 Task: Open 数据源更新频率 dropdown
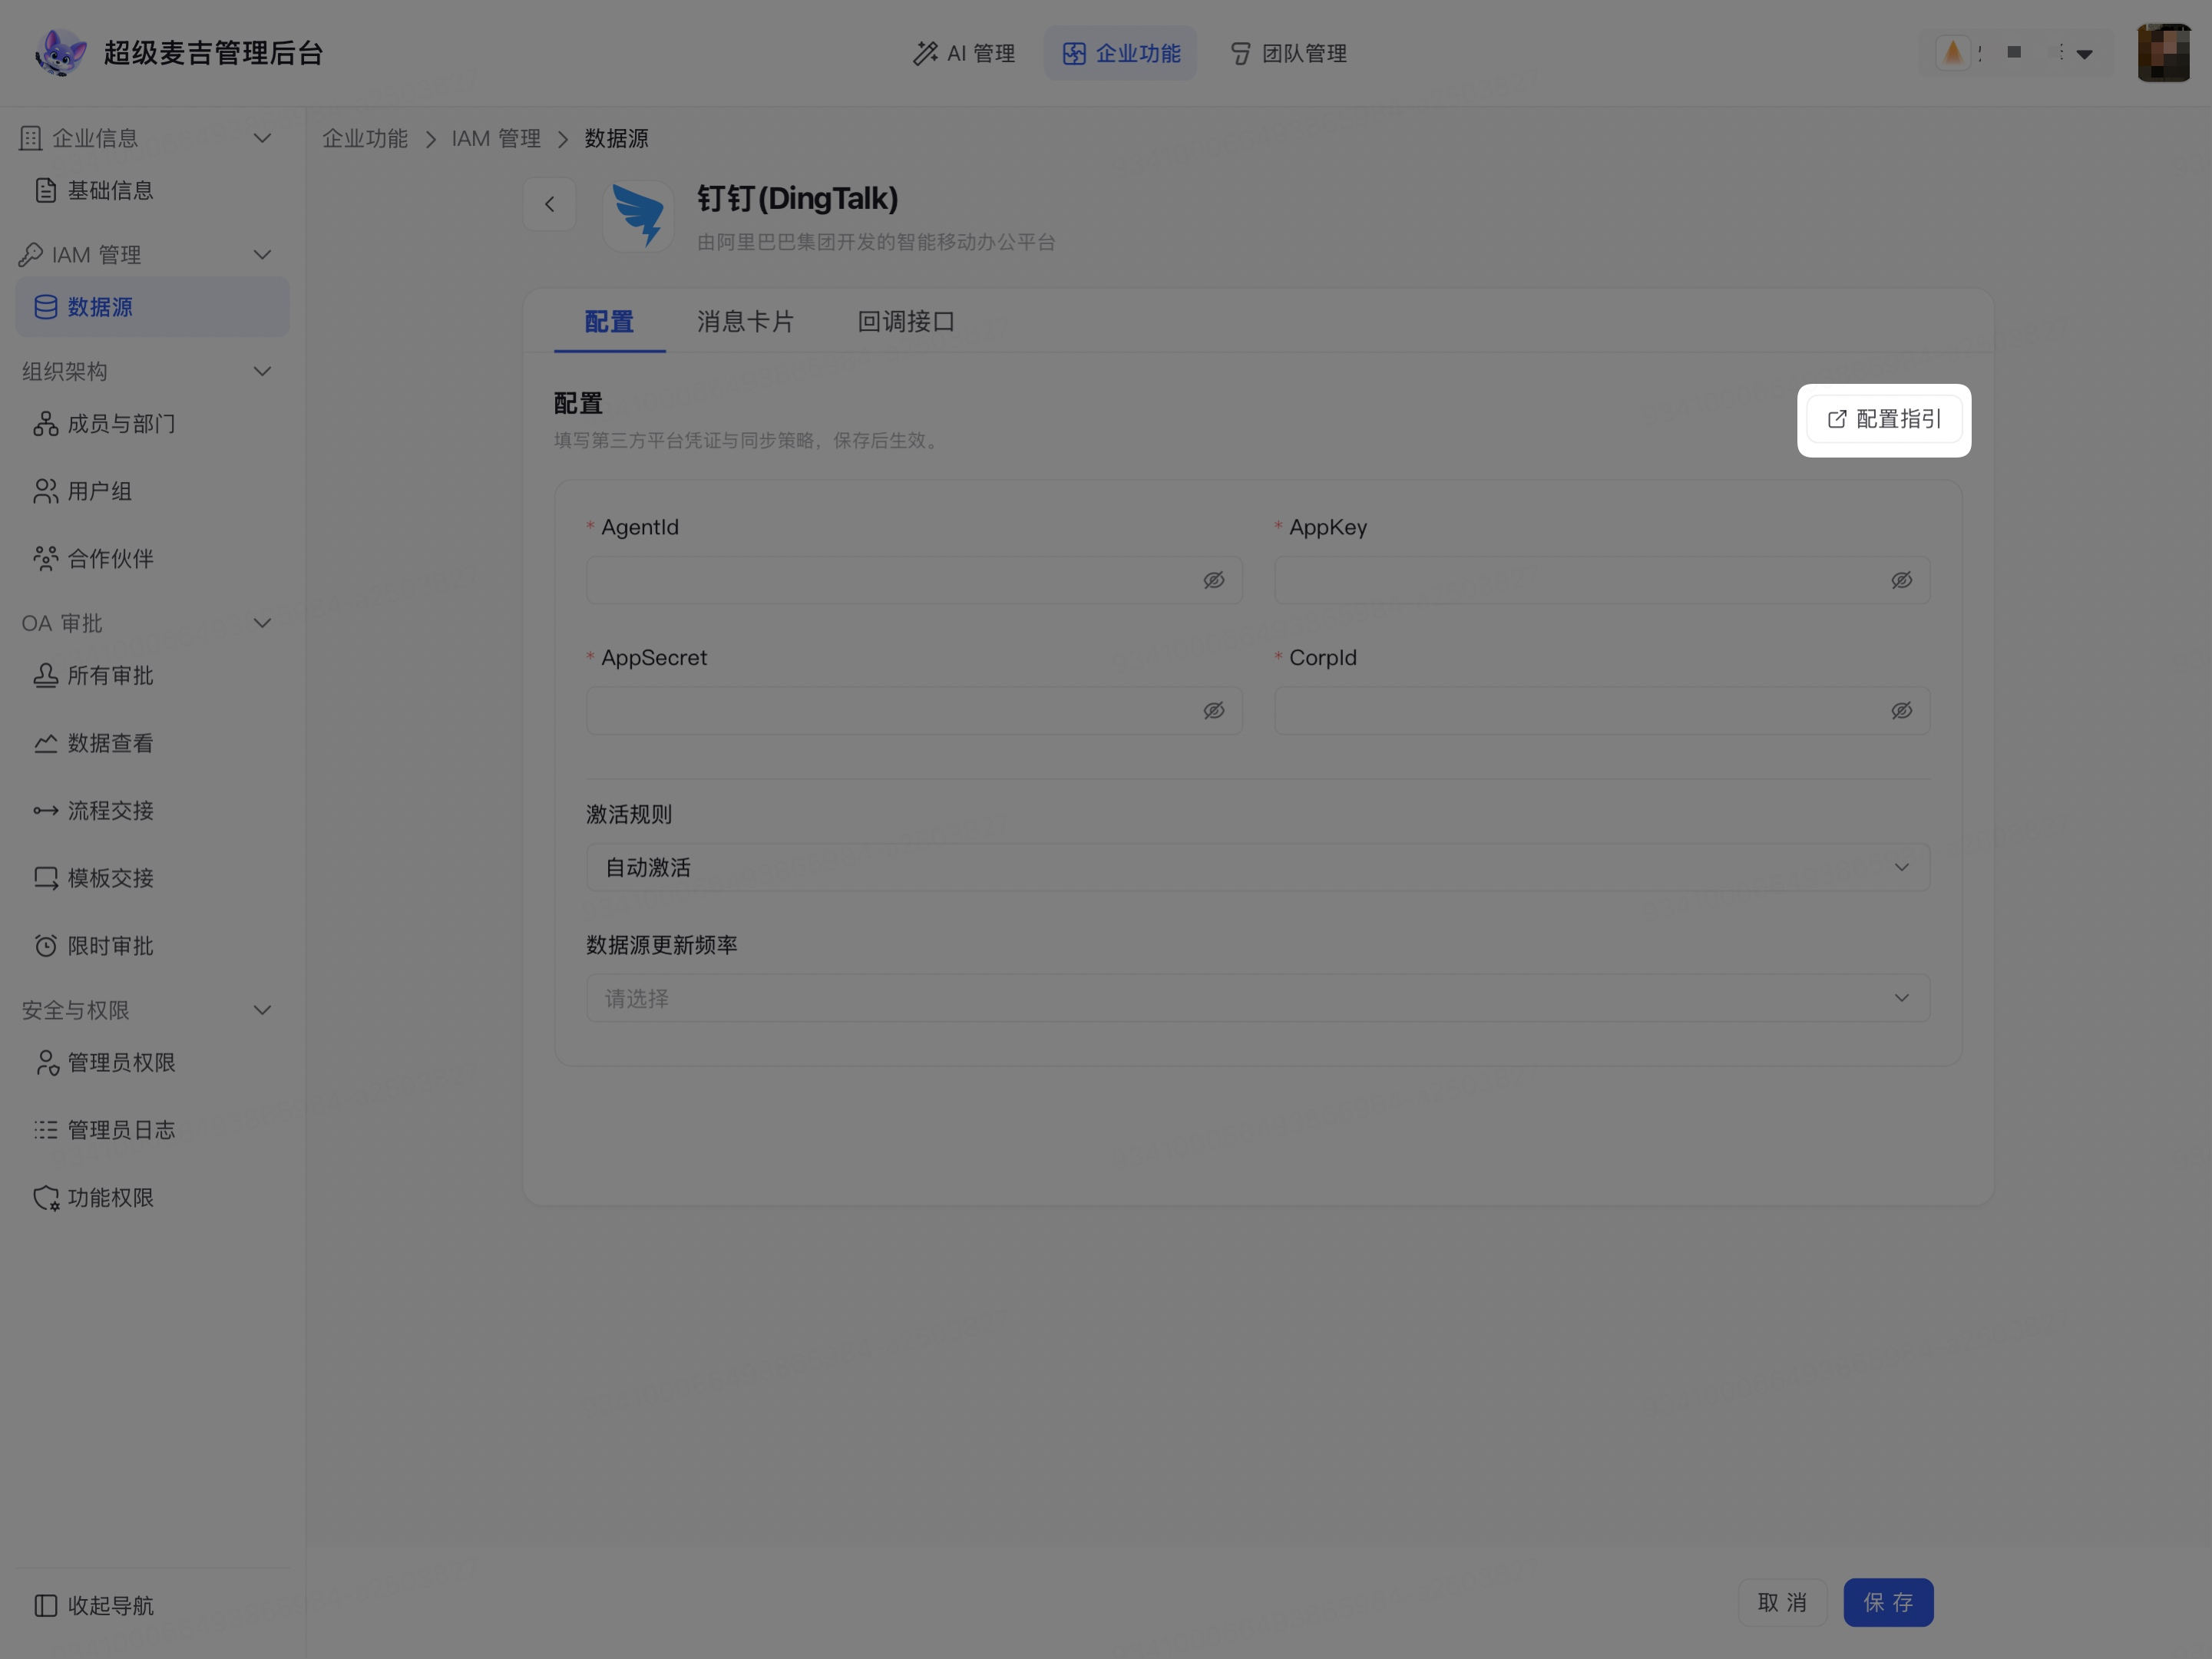tap(1258, 998)
